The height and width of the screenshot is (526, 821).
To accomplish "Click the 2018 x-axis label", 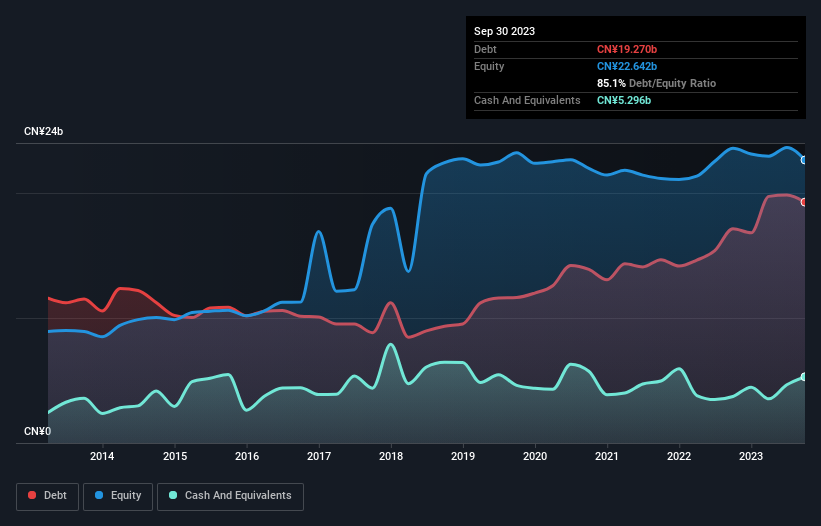I will pyautogui.click(x=391, y=456).
